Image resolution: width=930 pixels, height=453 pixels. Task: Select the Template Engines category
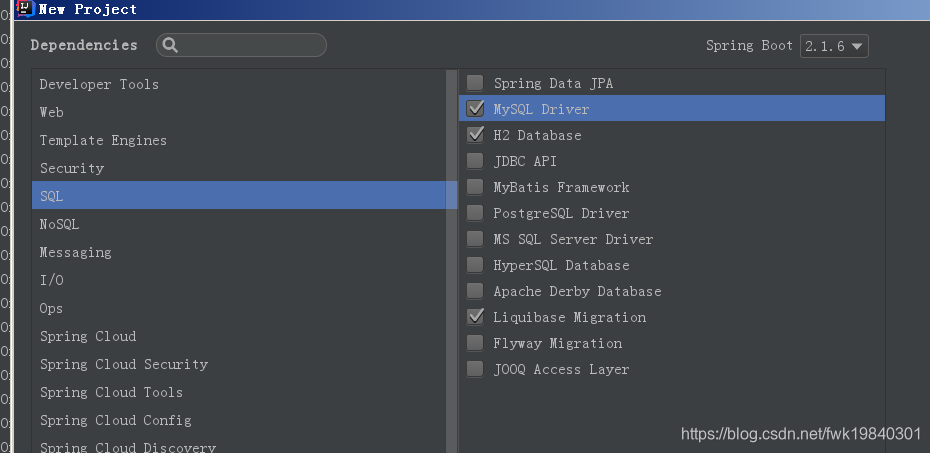tap(239, 140)
